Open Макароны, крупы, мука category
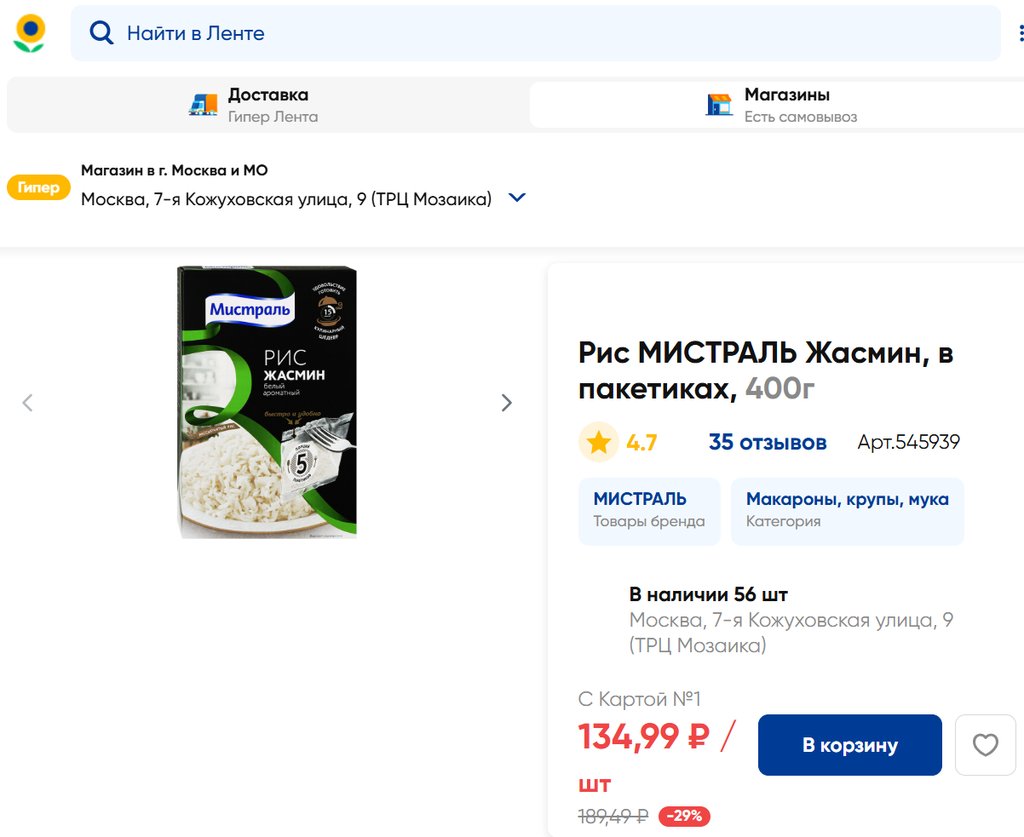 coord(847,509)
